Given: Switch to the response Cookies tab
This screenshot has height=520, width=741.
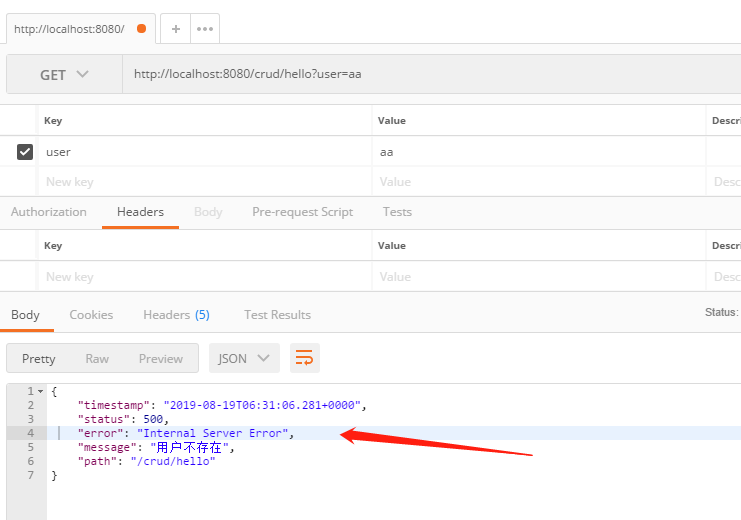Looking at the screenshot, I should pos(91,315).
